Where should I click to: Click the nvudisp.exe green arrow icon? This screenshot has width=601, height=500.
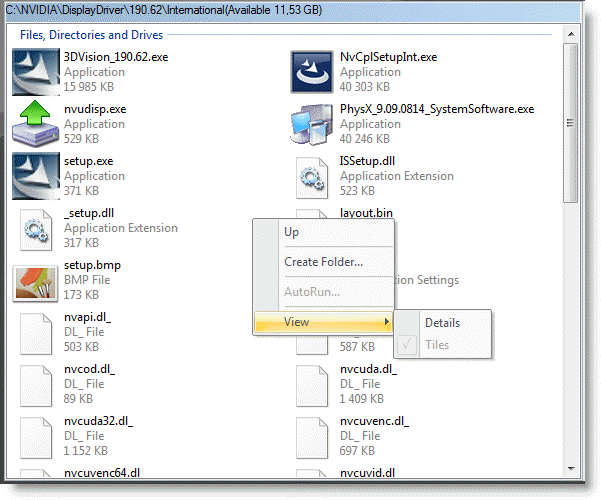36,123
